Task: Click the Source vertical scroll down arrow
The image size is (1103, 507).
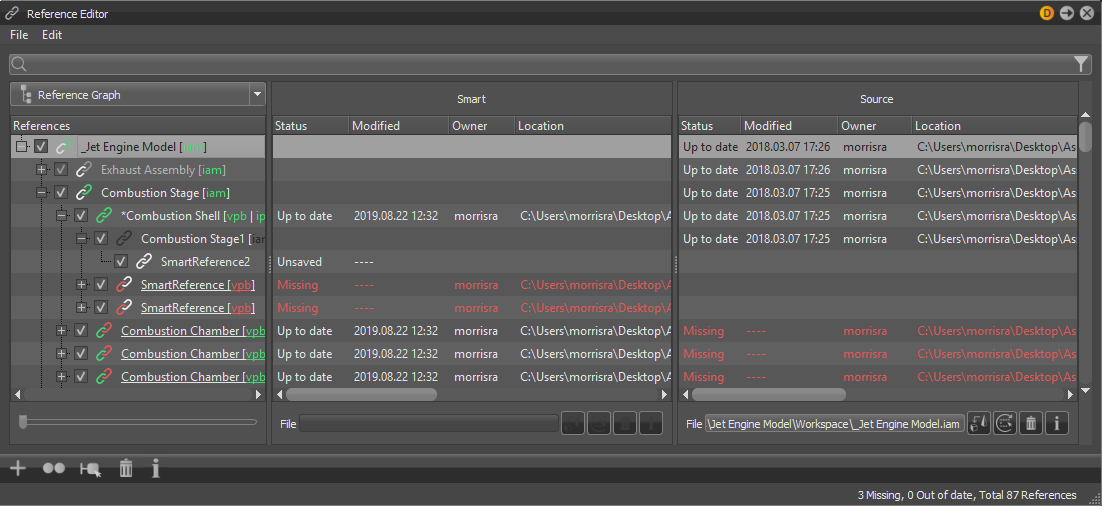Action: coord(1085,390)
